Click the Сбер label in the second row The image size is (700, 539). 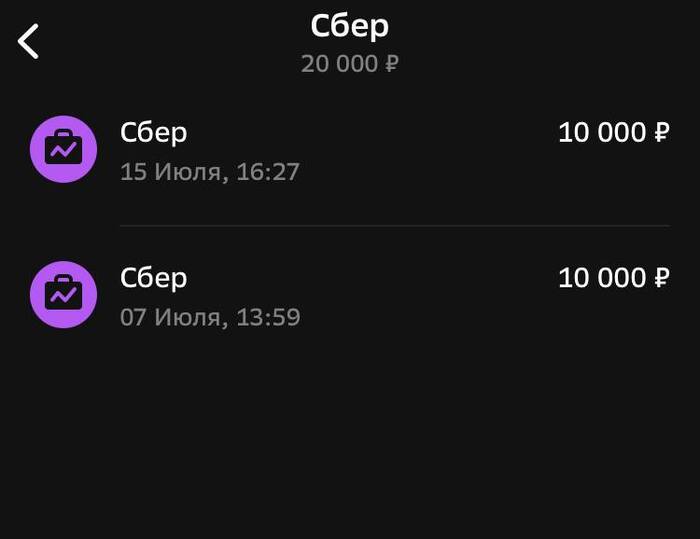[154, 279]
